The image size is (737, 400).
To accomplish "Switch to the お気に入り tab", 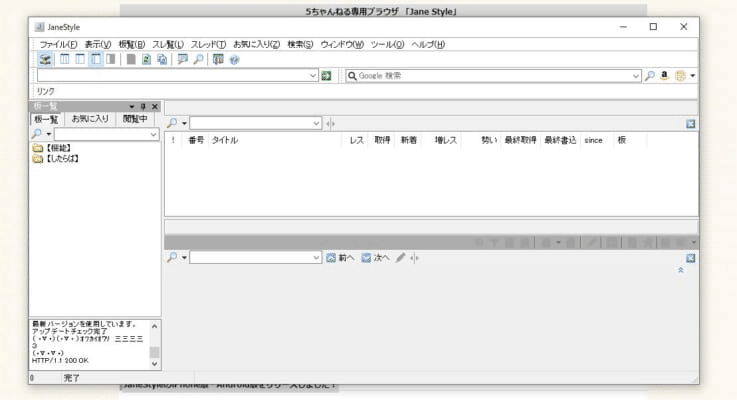I will point(90,119).
